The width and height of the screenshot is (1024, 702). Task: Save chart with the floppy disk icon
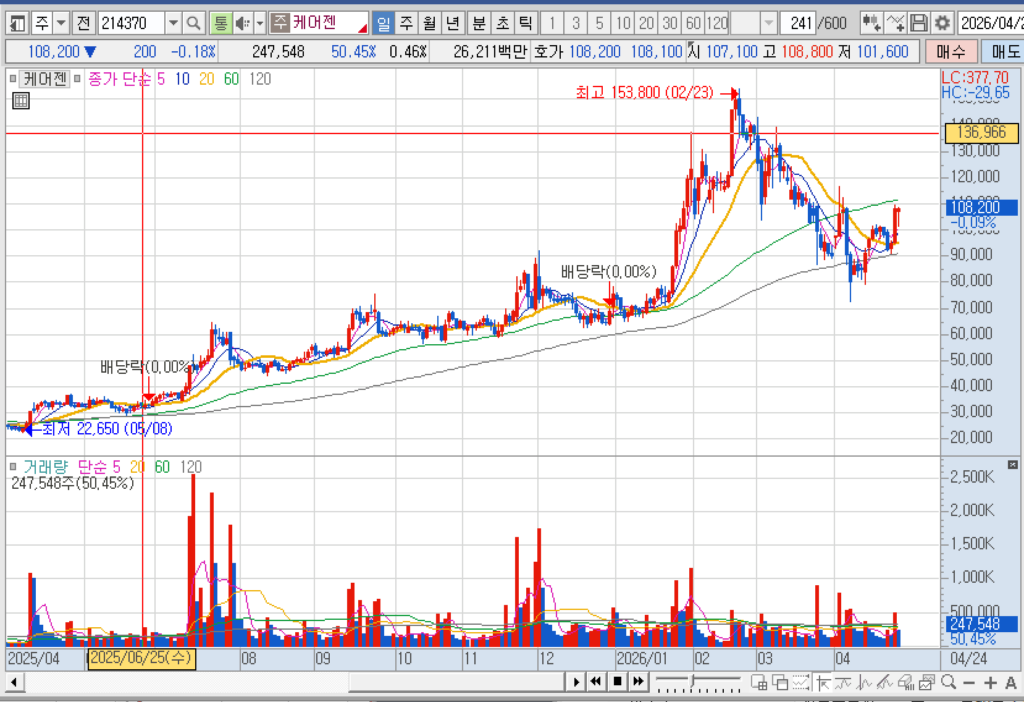pos(919,24)
